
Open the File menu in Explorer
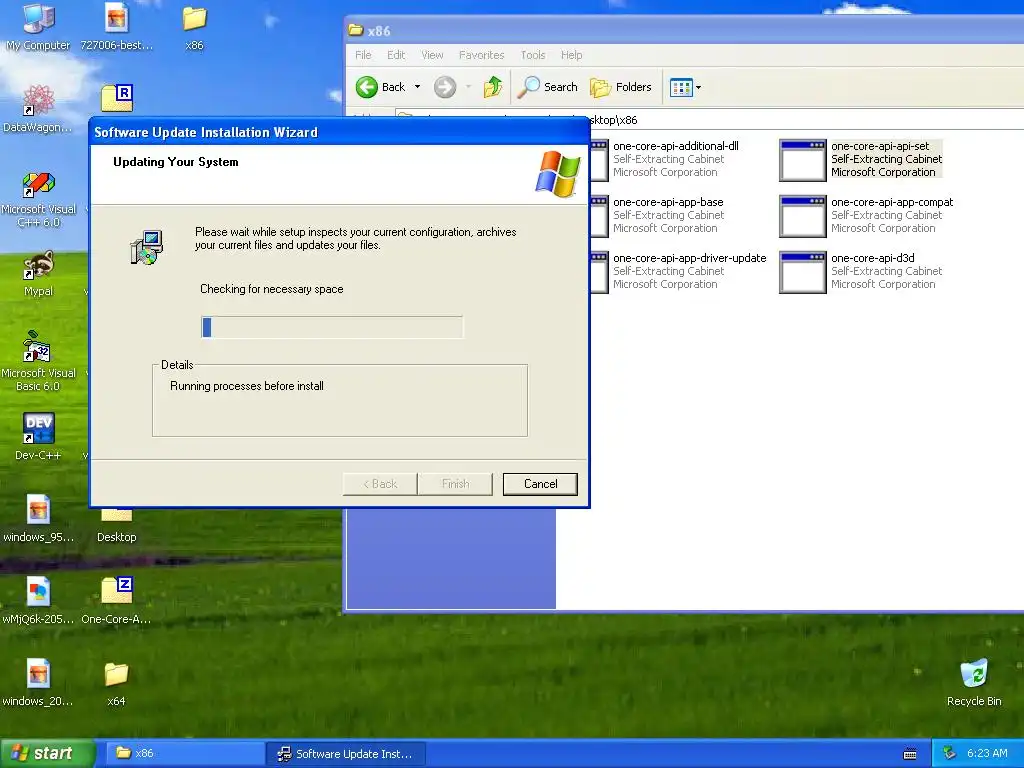363,55
